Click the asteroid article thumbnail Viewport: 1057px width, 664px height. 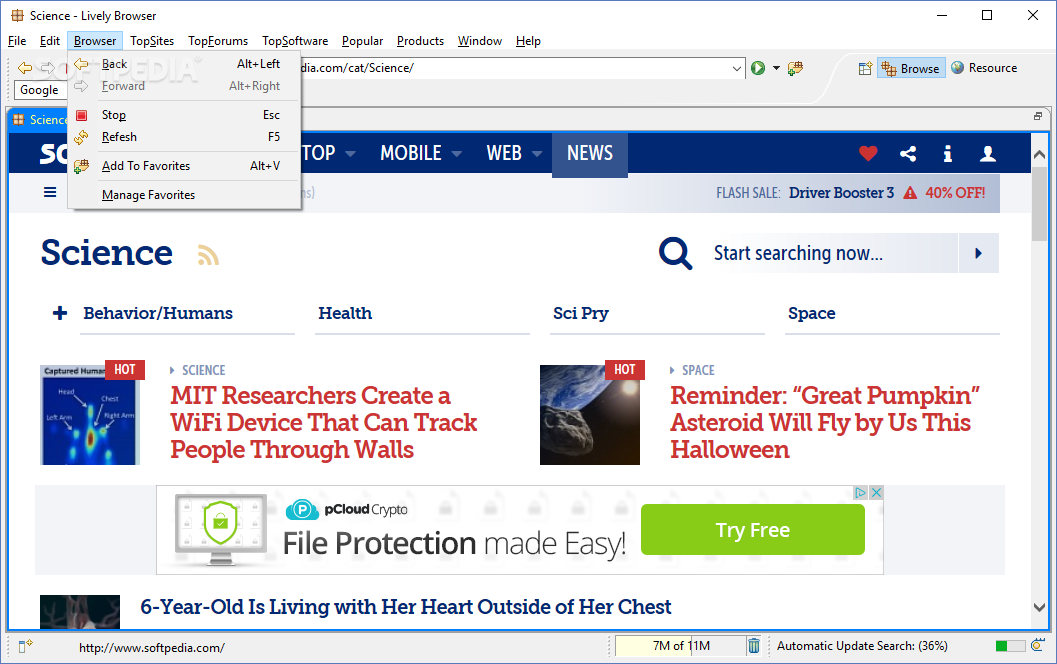tap(590, 415)
